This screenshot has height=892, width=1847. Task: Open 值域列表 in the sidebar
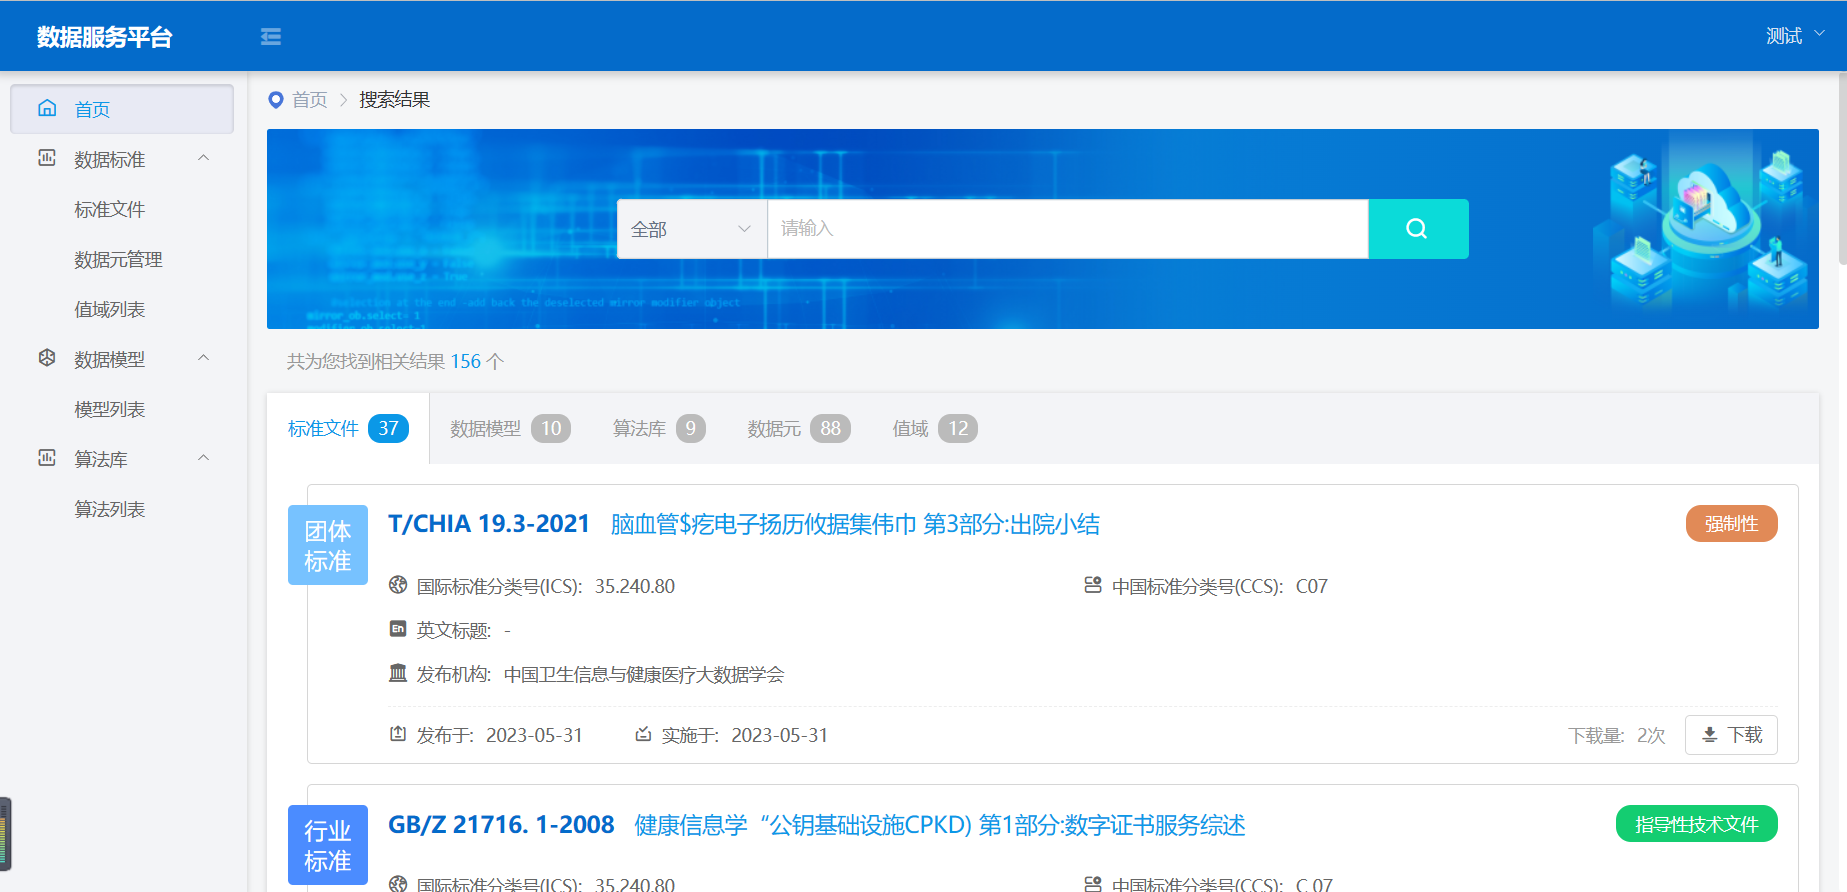pyautogui.click(x=110, y=309)
